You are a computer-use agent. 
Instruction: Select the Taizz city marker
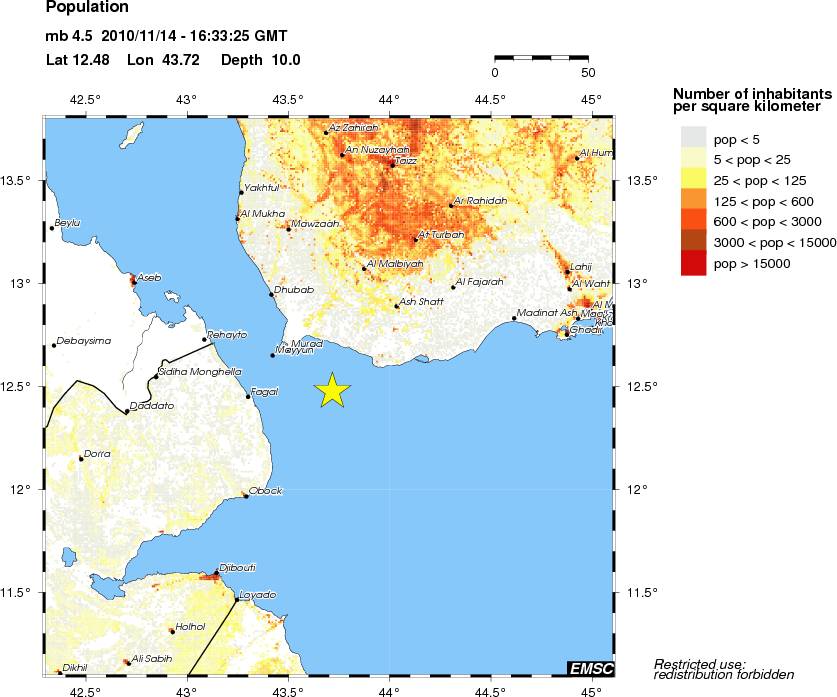tap(391, 164)
